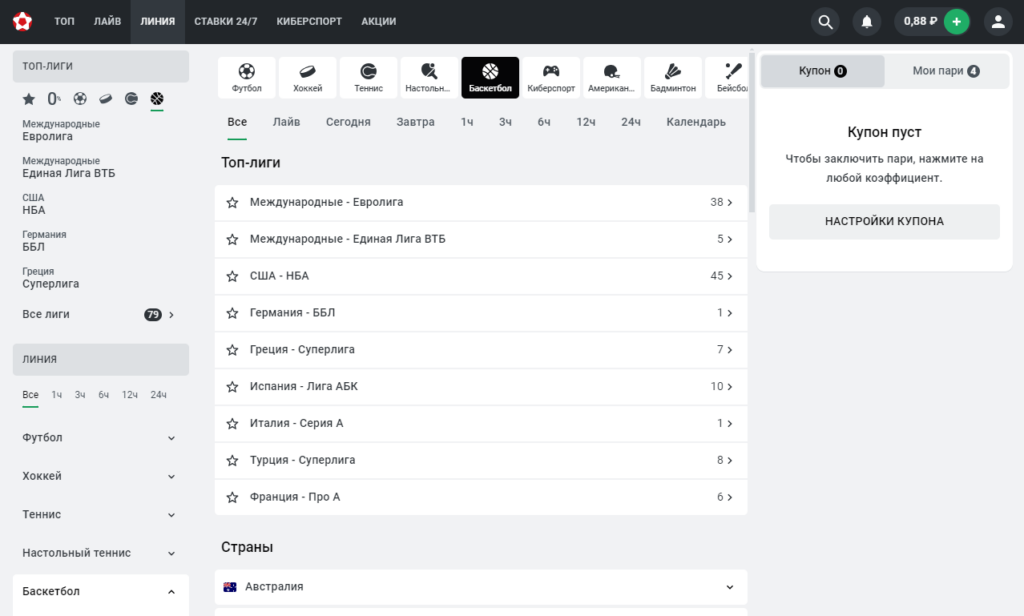Click main list vertical scrollbar

(752, 131)
